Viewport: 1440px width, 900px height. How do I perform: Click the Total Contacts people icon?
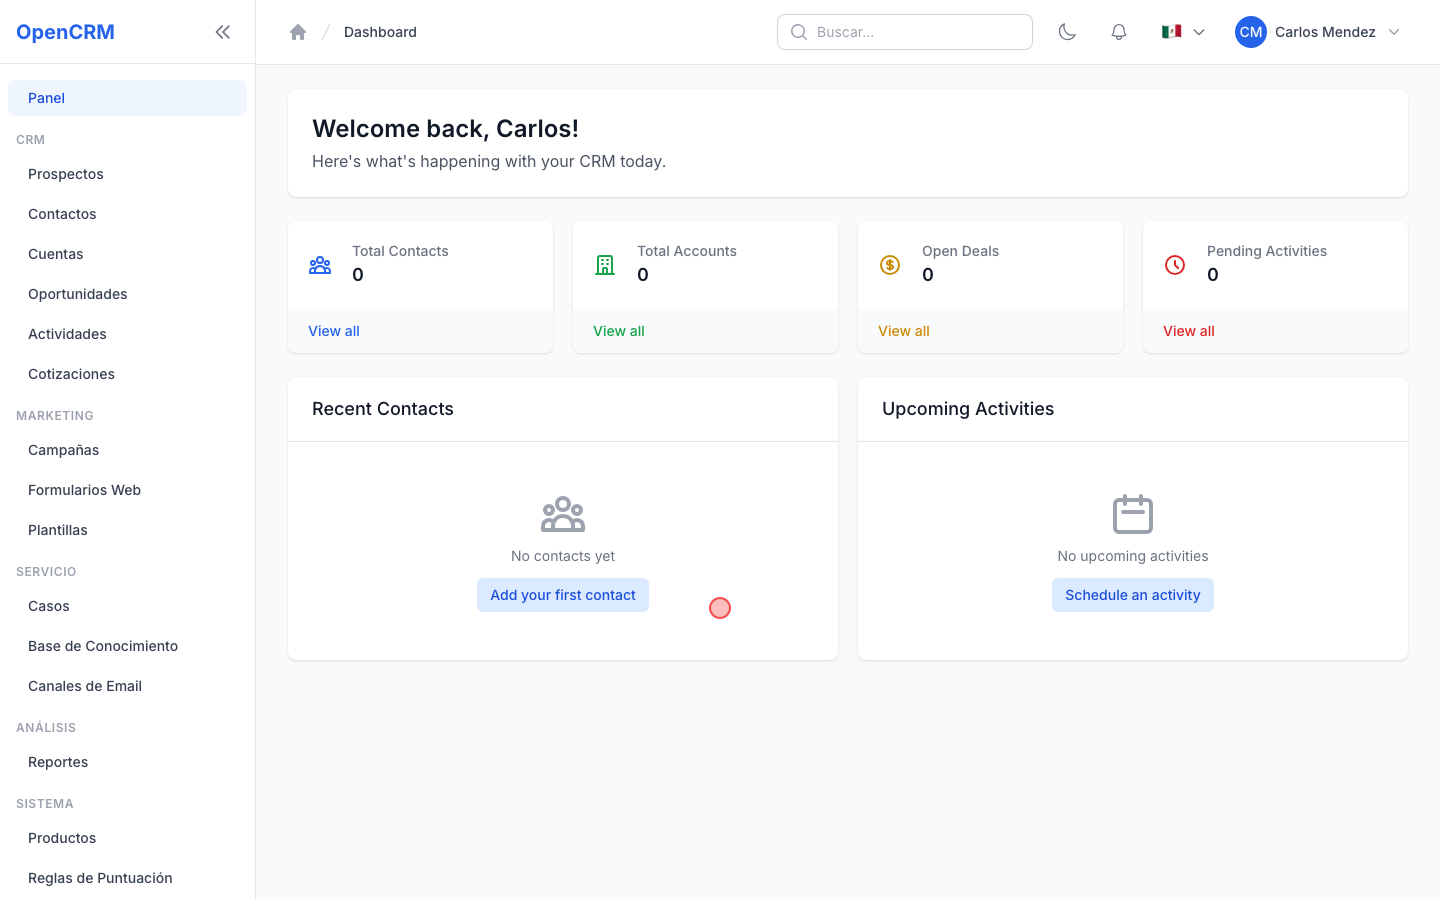[320, 265]
